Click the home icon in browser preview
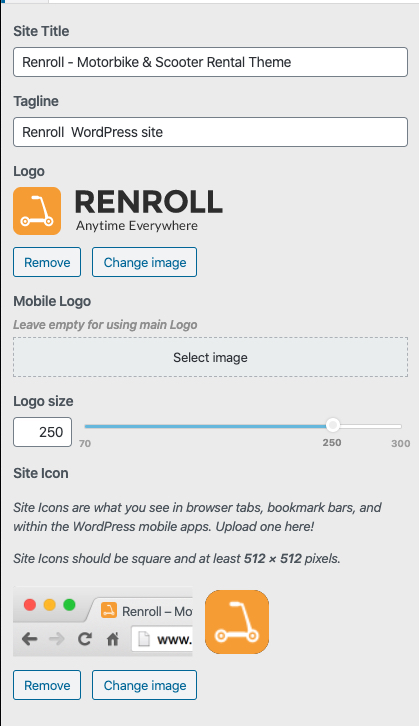 pos(113,639)
